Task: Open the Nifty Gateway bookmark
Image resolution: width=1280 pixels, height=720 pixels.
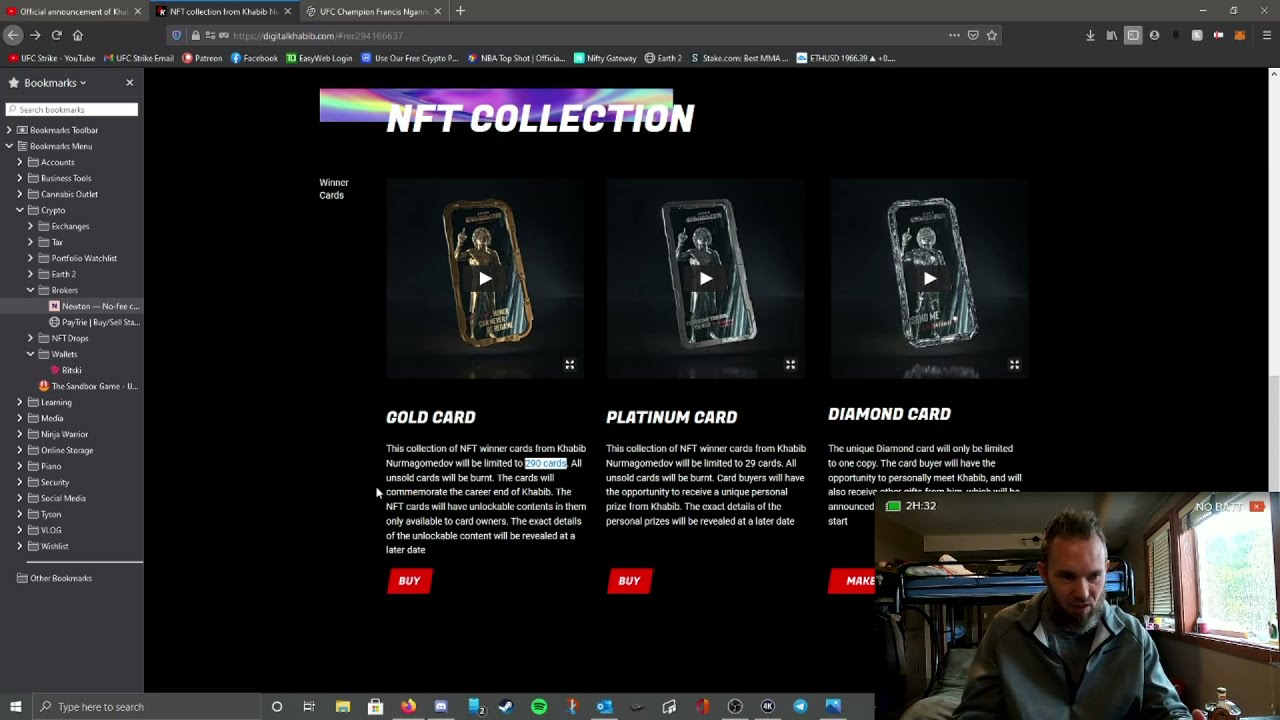Action: tap(605, 58)
